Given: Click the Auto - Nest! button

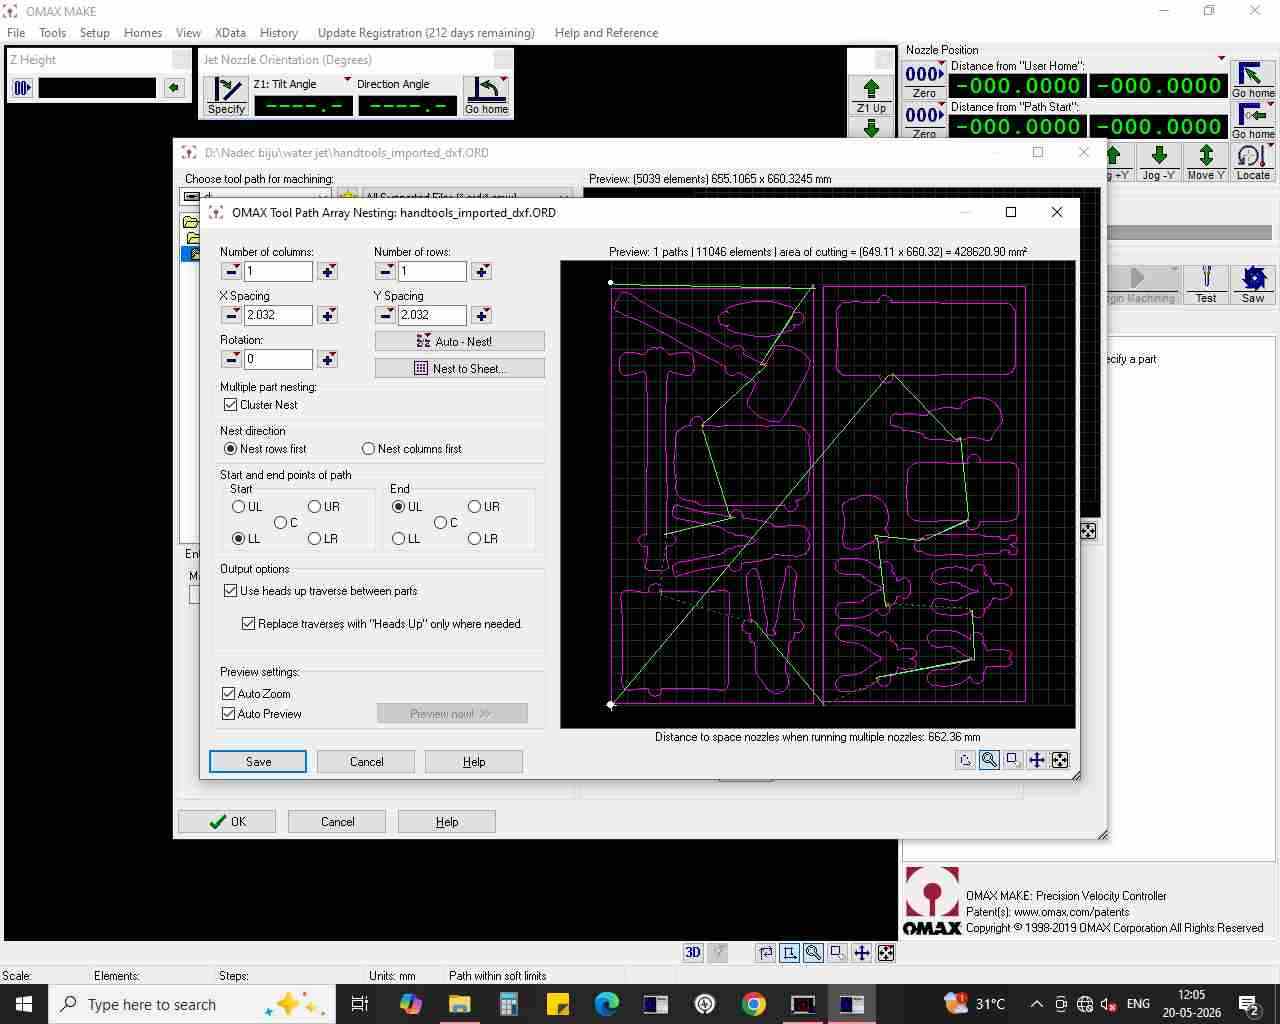Looking at the screenshot, I should [460, 341].
